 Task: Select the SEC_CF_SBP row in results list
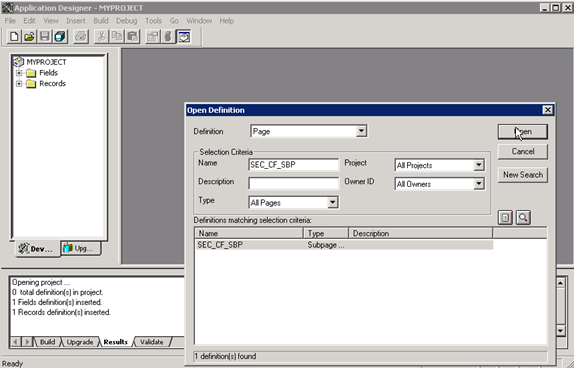tap(344, 245)
